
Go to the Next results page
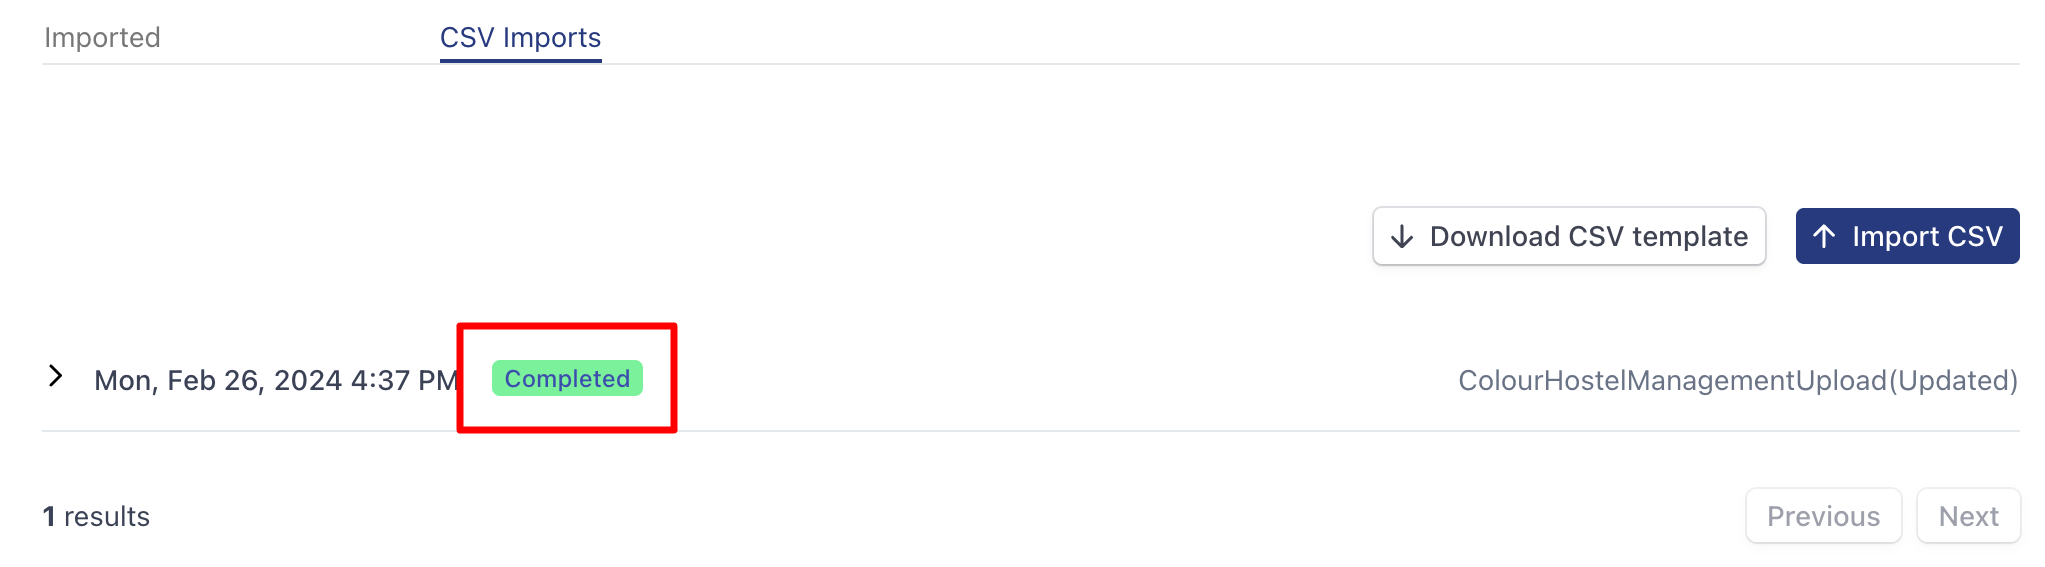click(x=1968, y=516)
